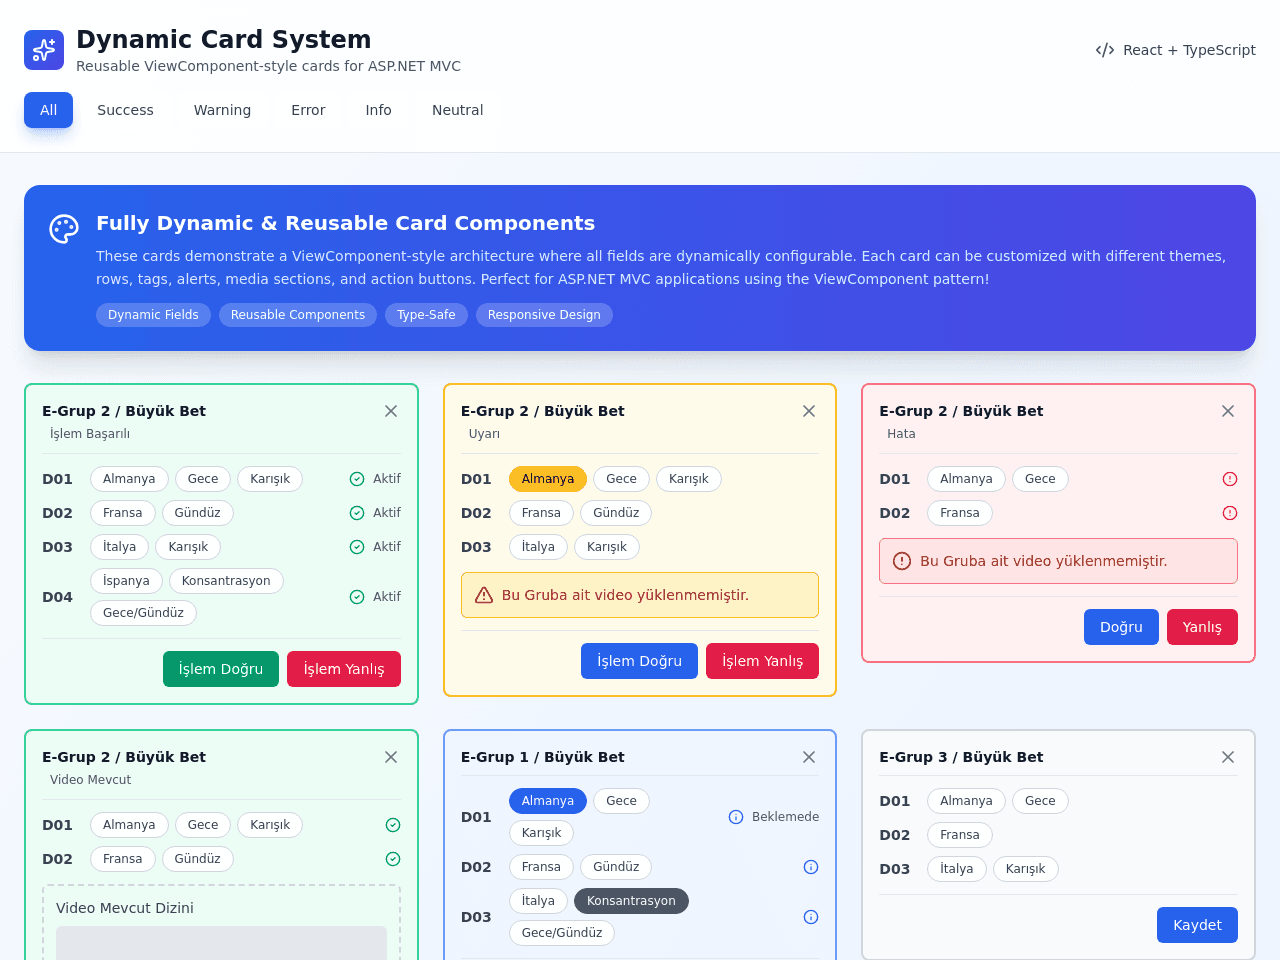Click the highlighted yellow Almanya tag
The width and height of the screenshot is (1280, 960).
(x=548, y=479)
